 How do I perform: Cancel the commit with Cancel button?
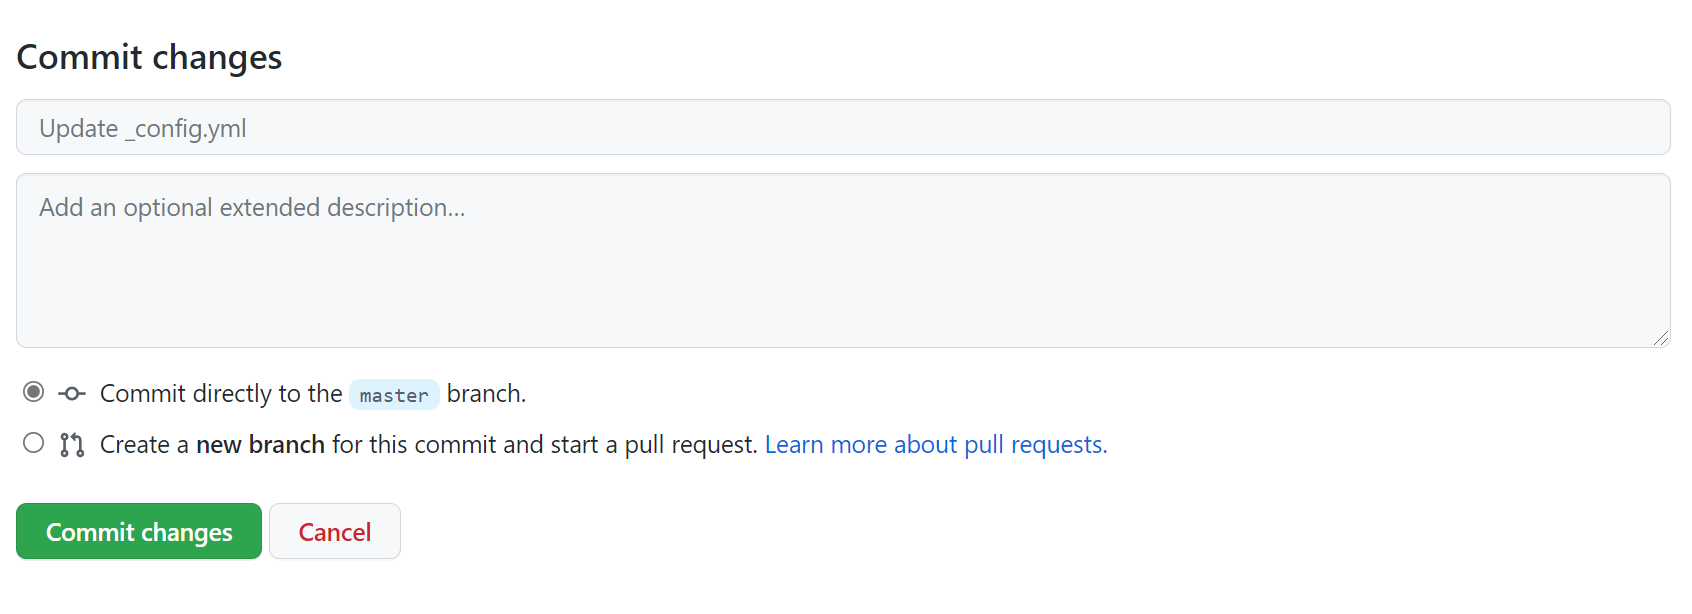click(x=335, y=532)
